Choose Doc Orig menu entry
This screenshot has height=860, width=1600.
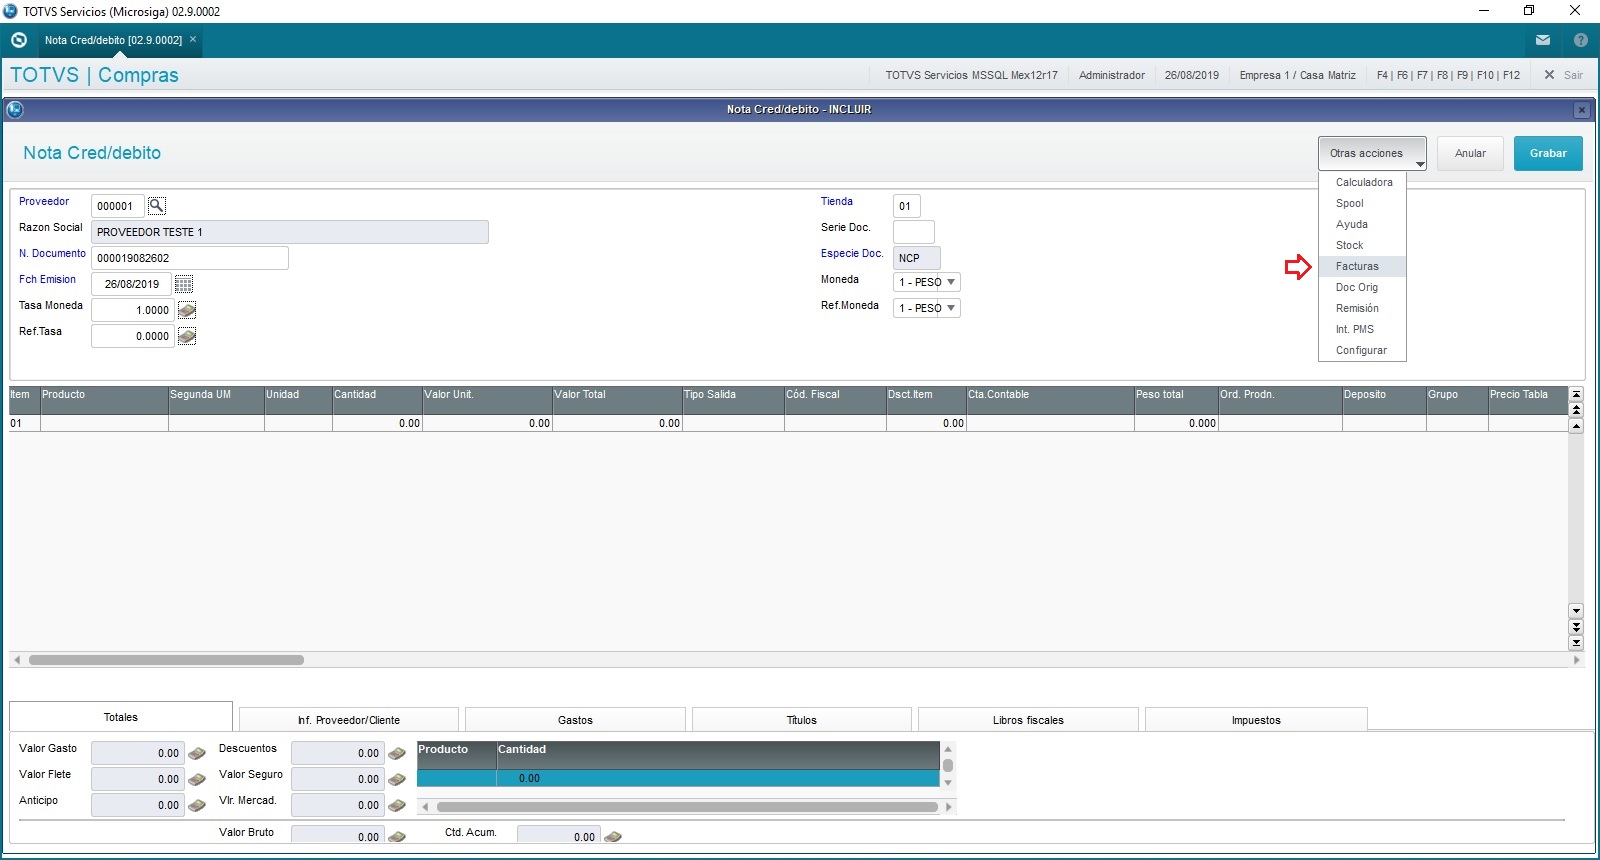1363,287
